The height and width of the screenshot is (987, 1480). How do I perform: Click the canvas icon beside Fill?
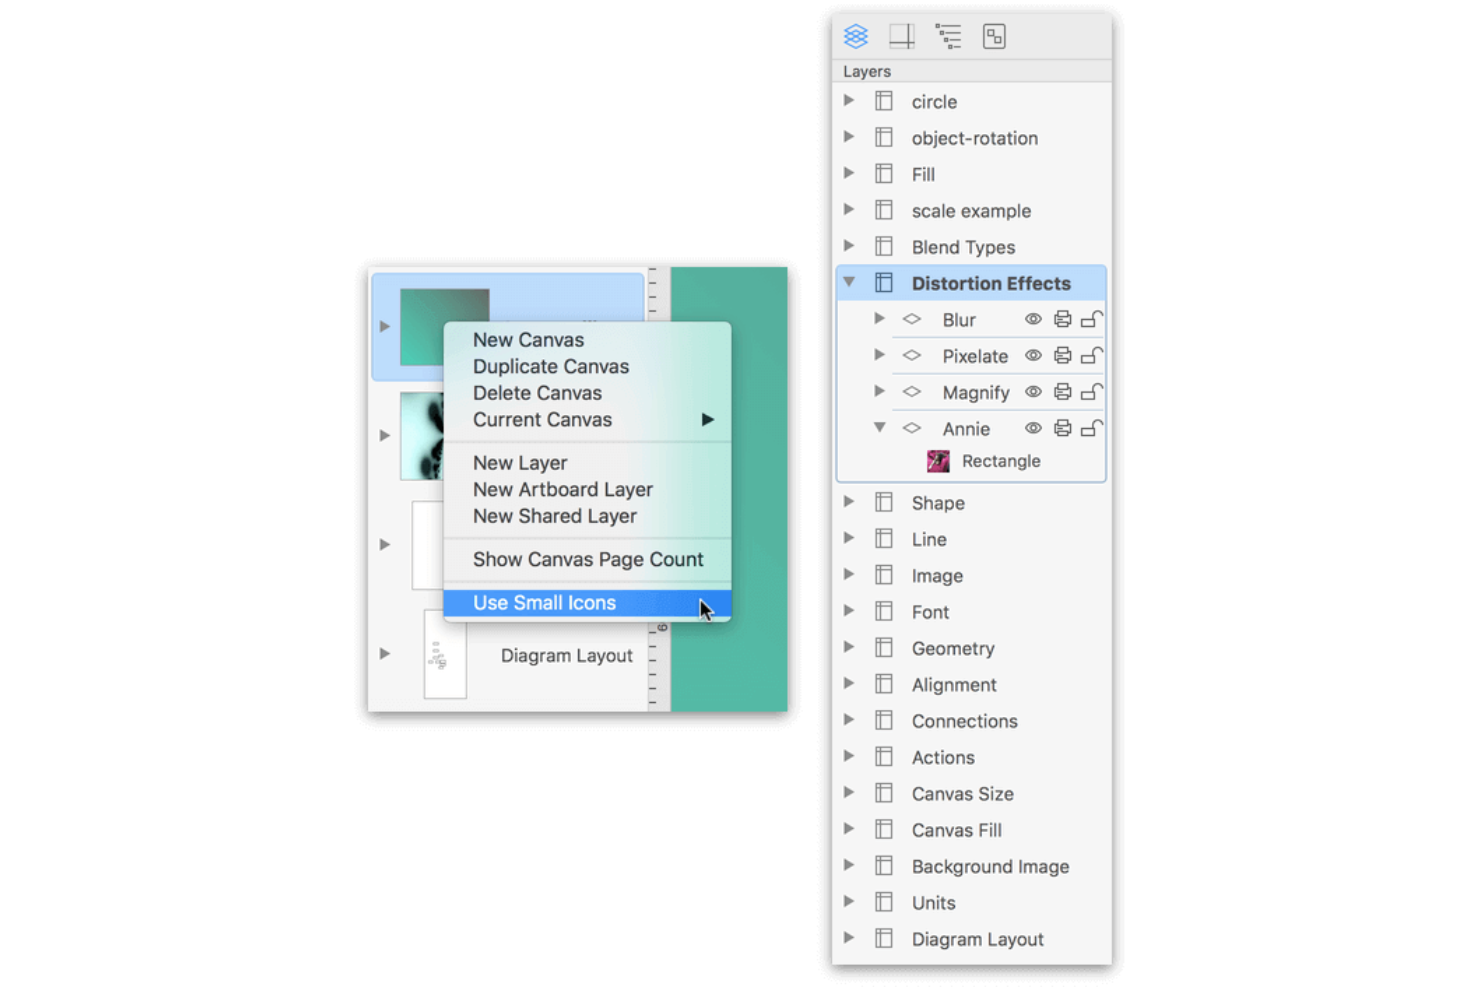click(884, 174)
